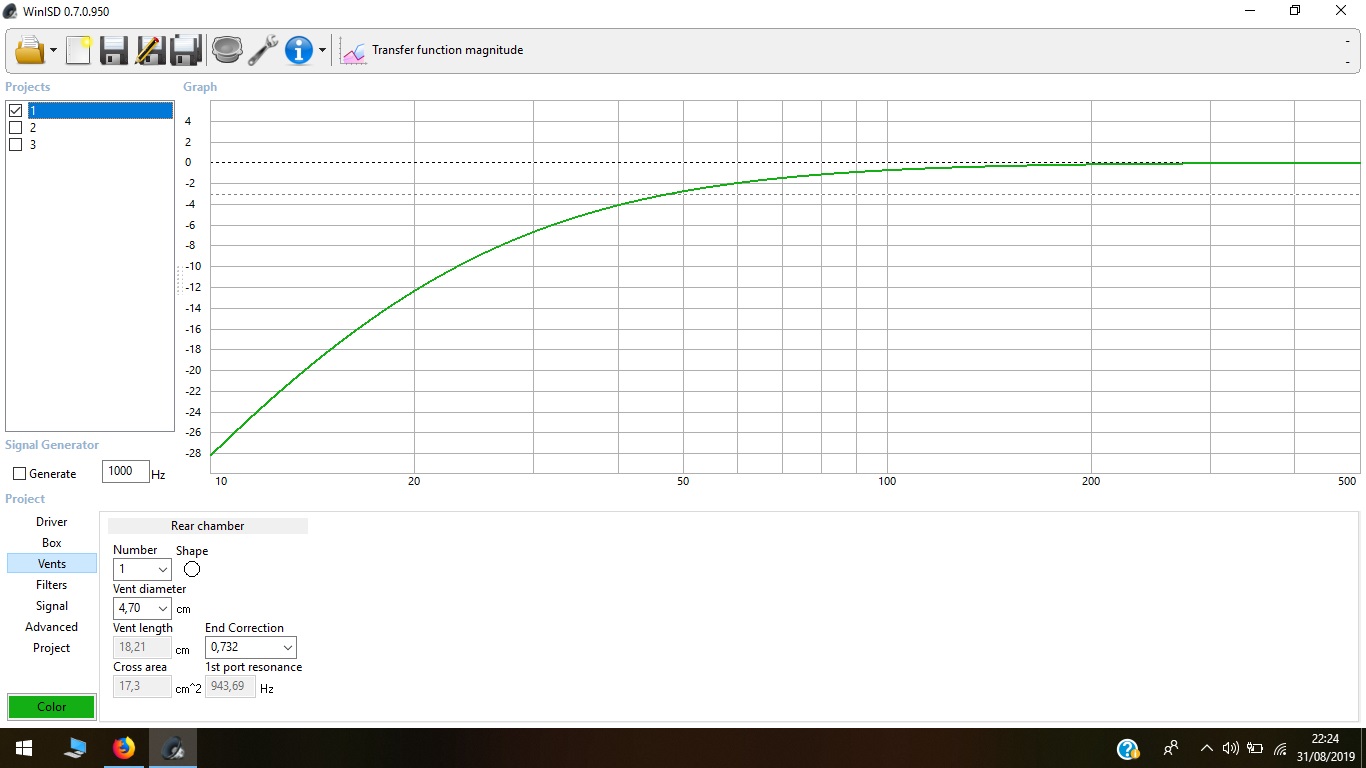Screen dimensions: 1366x768
Task: Click the 1000 Hz frequency input field
Action: [126, 471]
